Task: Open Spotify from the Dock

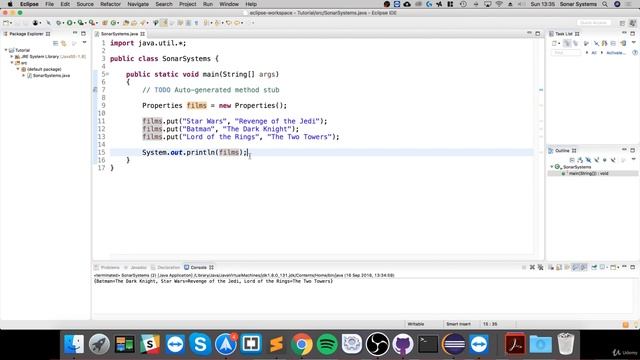Action: point(327,344)
